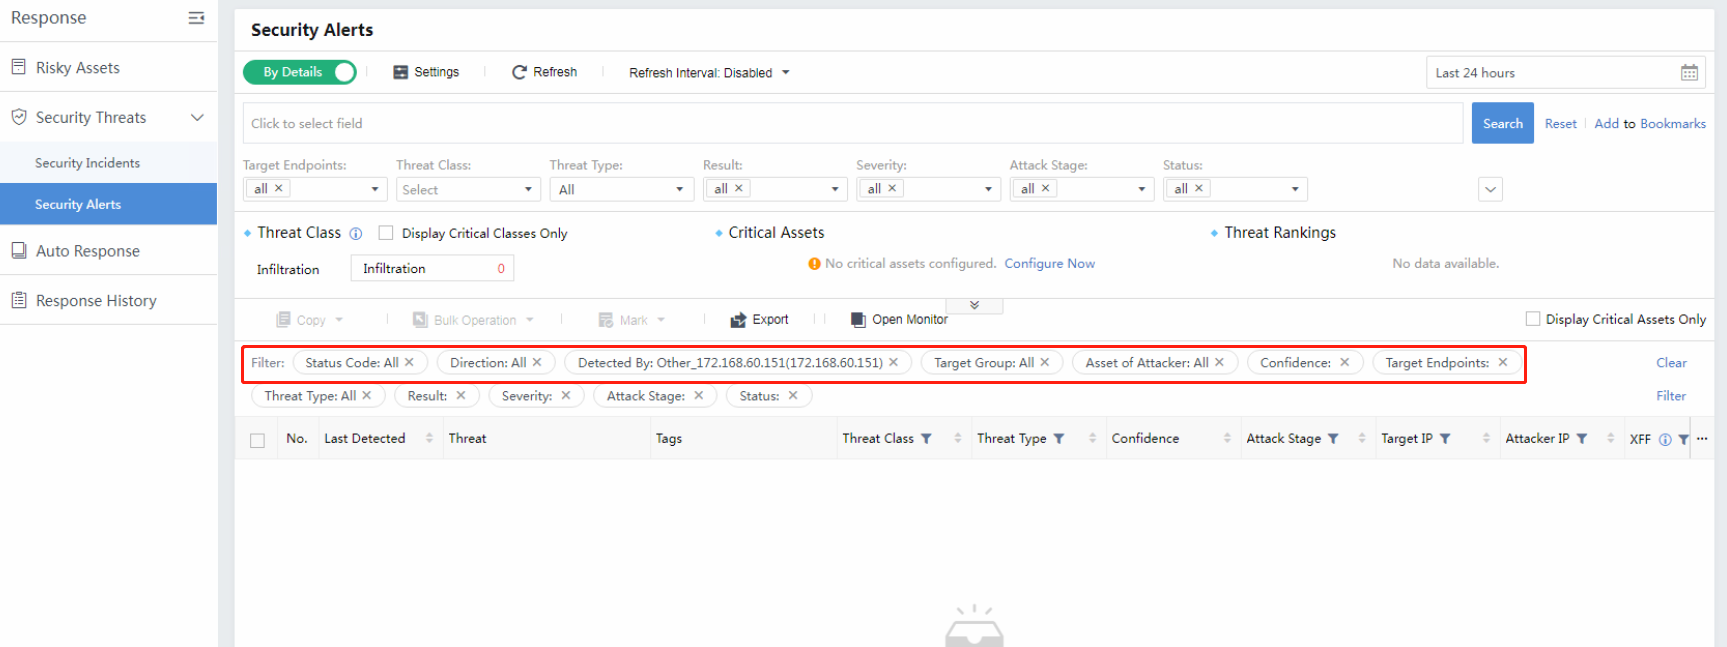Expand the Security Threats menu chevron
1727x647 pixels.
(197, 118)
